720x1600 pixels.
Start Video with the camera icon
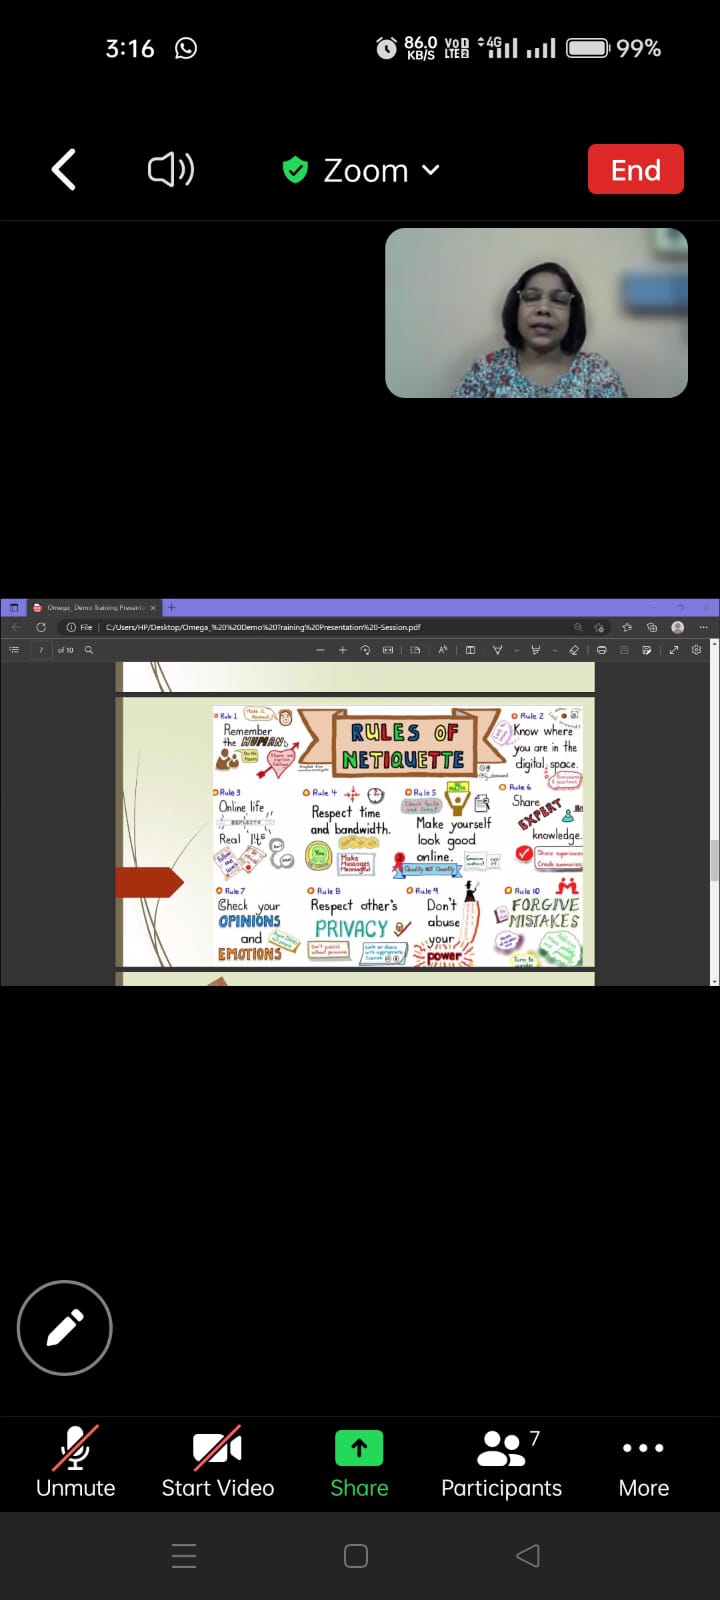(217, 1462)
